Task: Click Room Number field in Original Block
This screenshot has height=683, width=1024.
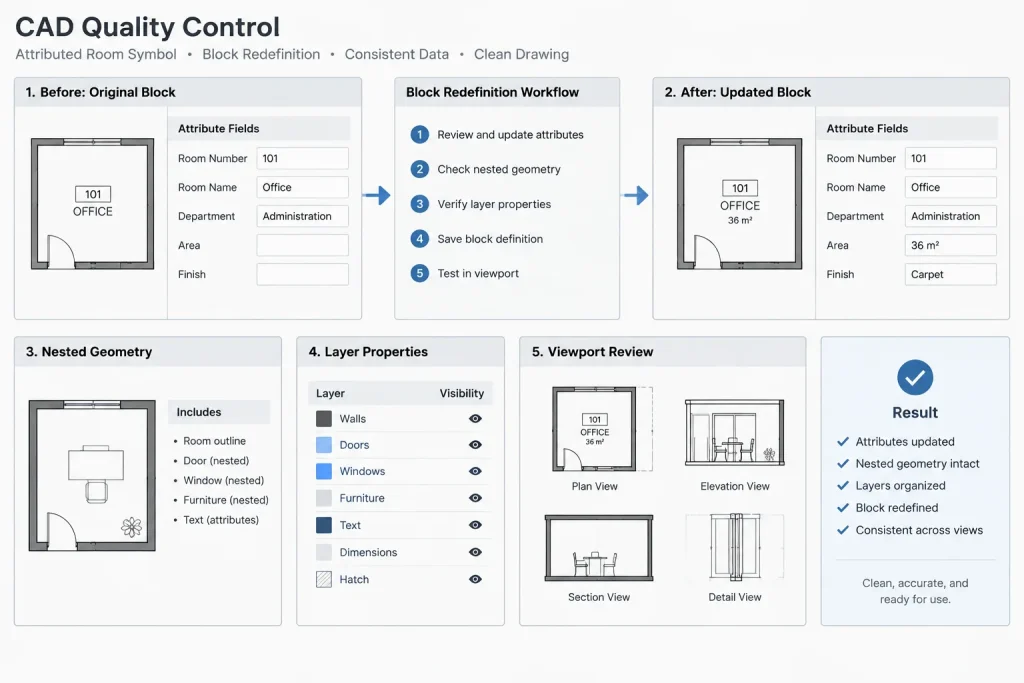Action: 302,158
